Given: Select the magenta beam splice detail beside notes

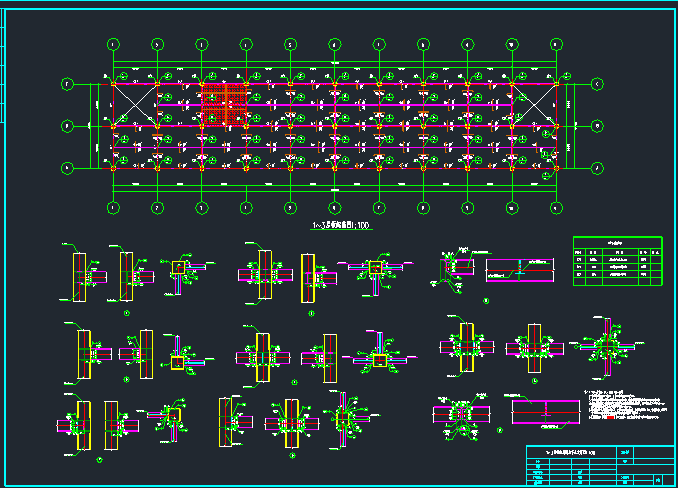Looking at the screenshot, I should (545, 410).
